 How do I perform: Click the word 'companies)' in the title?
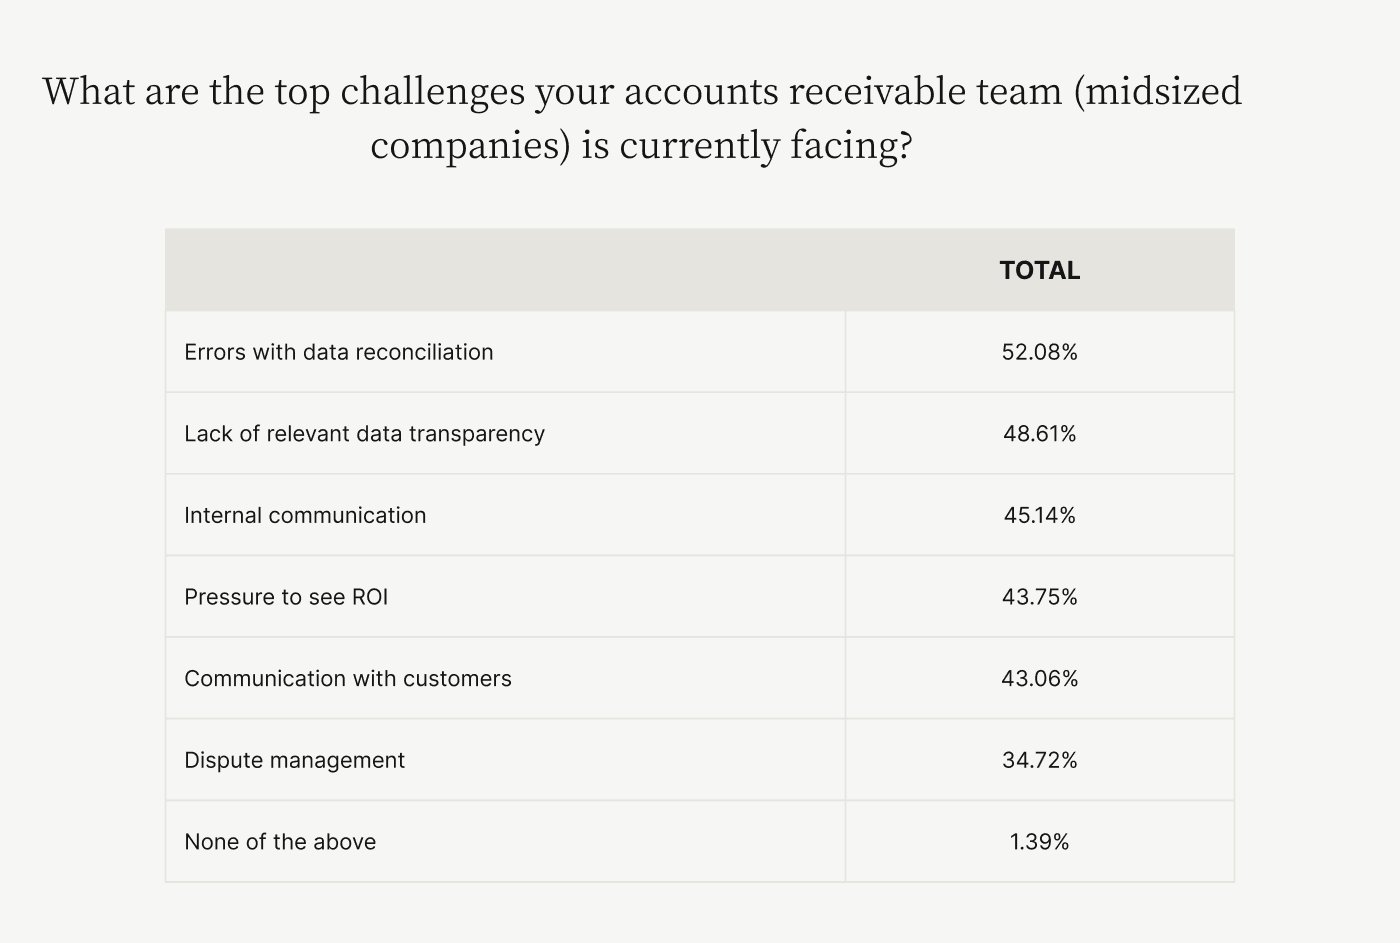coord(471,146)
